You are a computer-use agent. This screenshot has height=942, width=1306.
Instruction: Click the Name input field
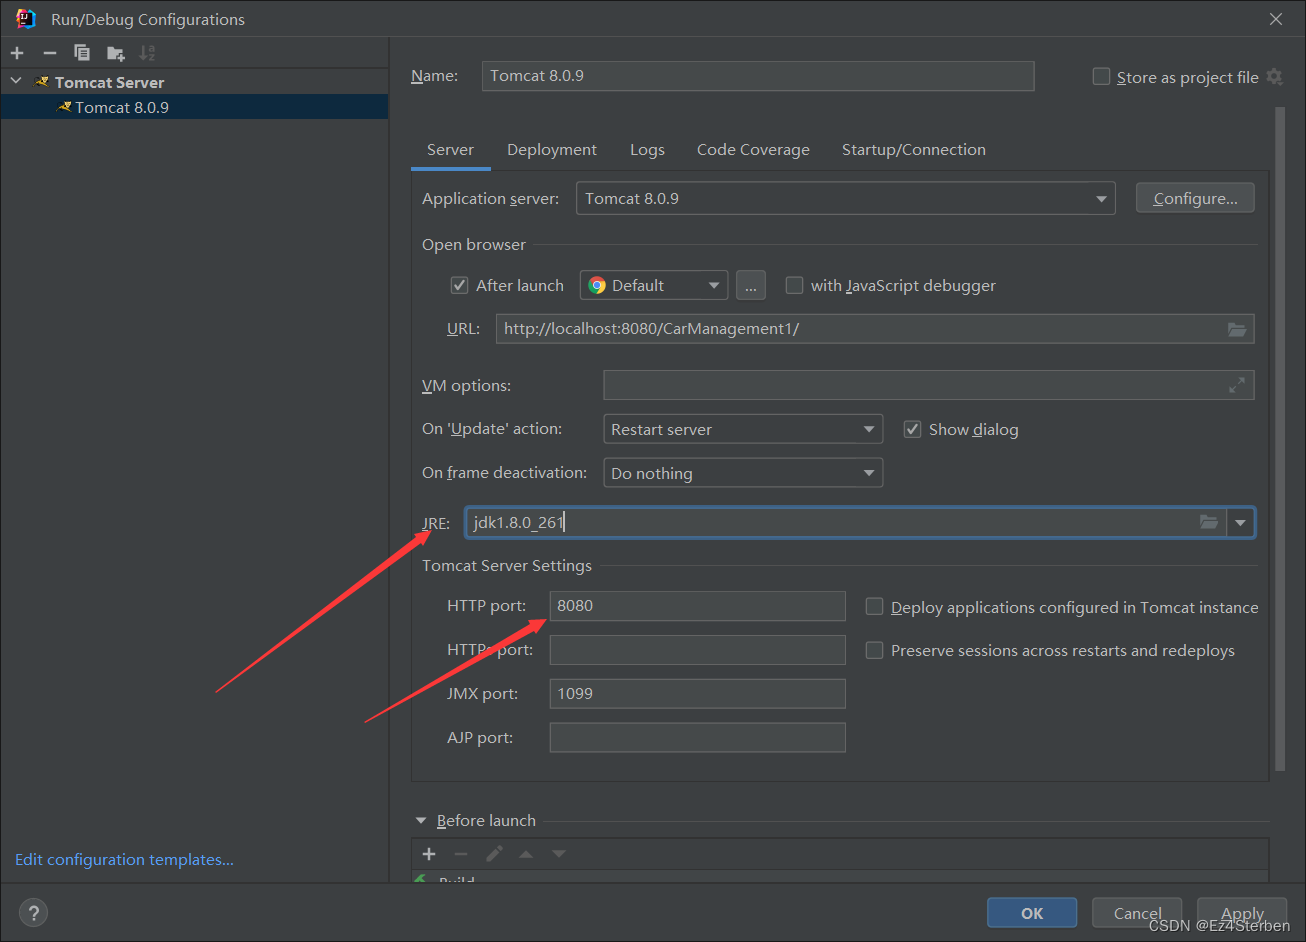click(x=758, y=76)
